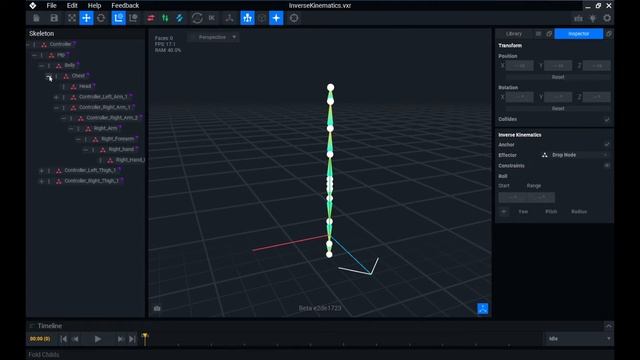Save the project with the floppy disk icon
This screenshot has height=360, width=640.
(54, 18)
